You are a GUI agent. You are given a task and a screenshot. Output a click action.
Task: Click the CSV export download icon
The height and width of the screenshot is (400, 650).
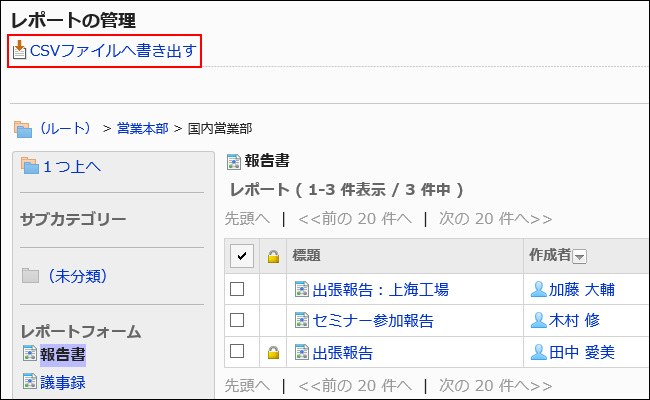(x=19, y=51)
